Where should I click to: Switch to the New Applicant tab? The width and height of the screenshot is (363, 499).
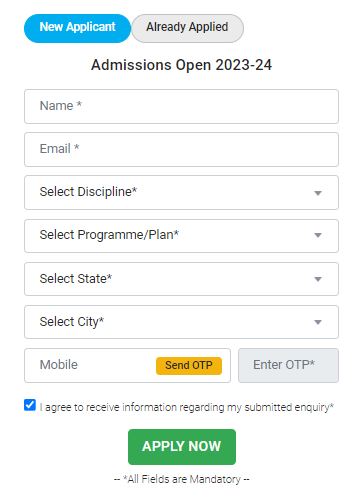point(77,28)
